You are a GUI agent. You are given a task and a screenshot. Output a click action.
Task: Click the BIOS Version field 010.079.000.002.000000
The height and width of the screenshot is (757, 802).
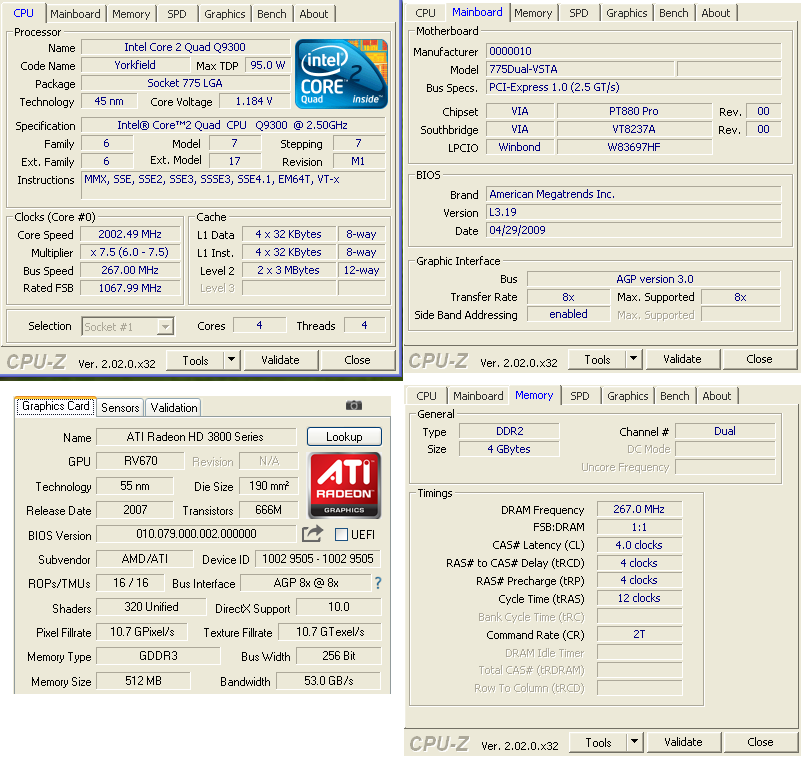(x=196, y=534)
